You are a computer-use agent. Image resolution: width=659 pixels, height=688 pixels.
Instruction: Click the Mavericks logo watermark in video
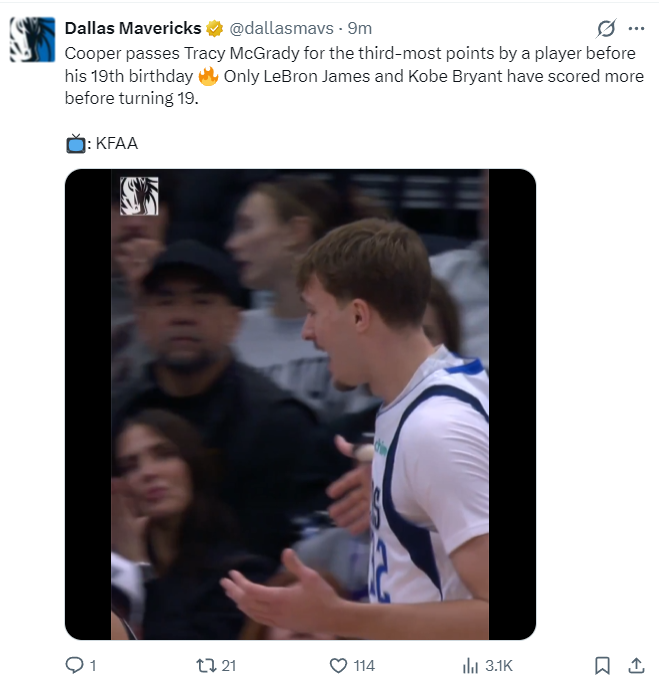click(x=139, y=196)
